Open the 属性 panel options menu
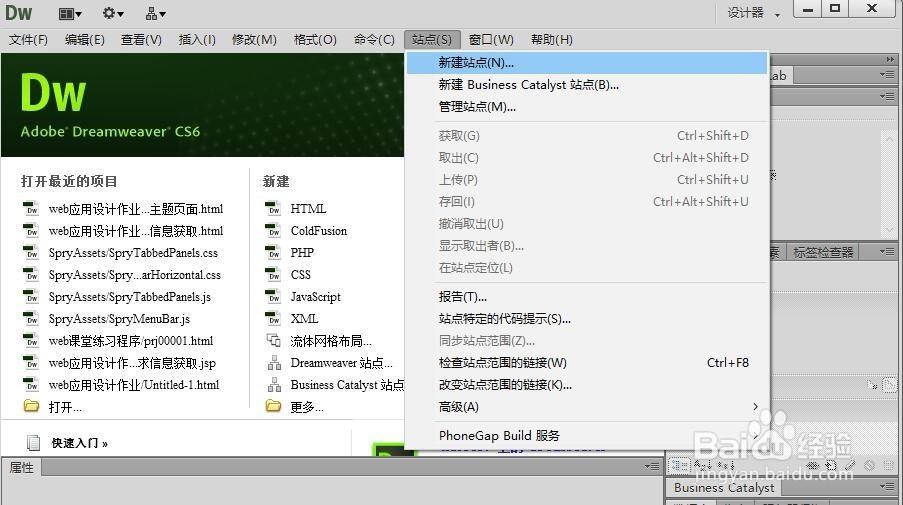903x505 pixels. pos(652,466)
